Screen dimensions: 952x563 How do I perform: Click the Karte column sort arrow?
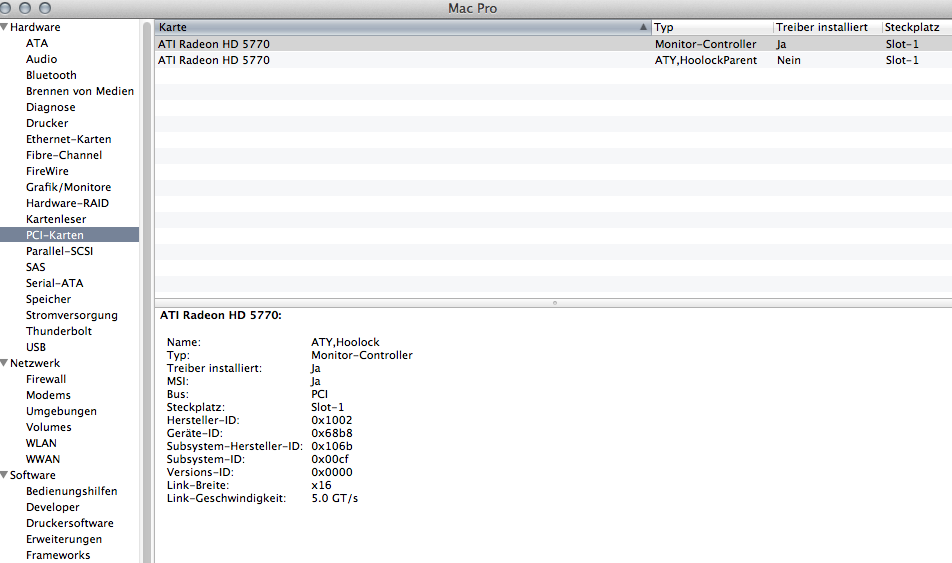tap(643, 27)
